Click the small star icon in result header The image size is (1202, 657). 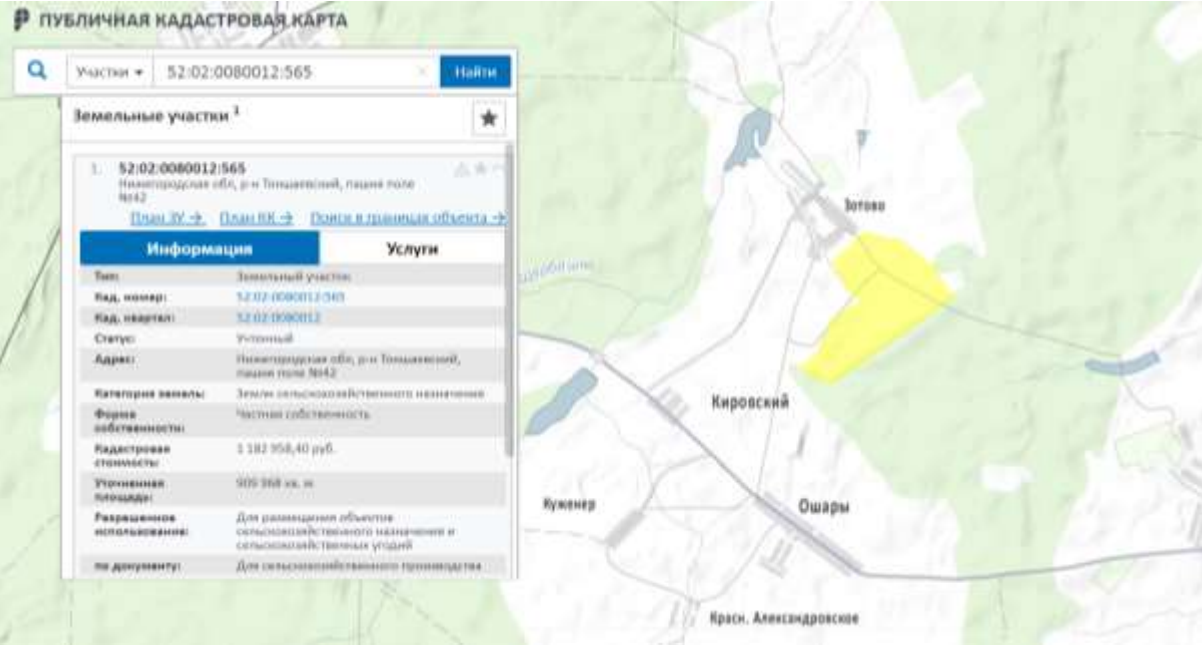coord(480,169)
